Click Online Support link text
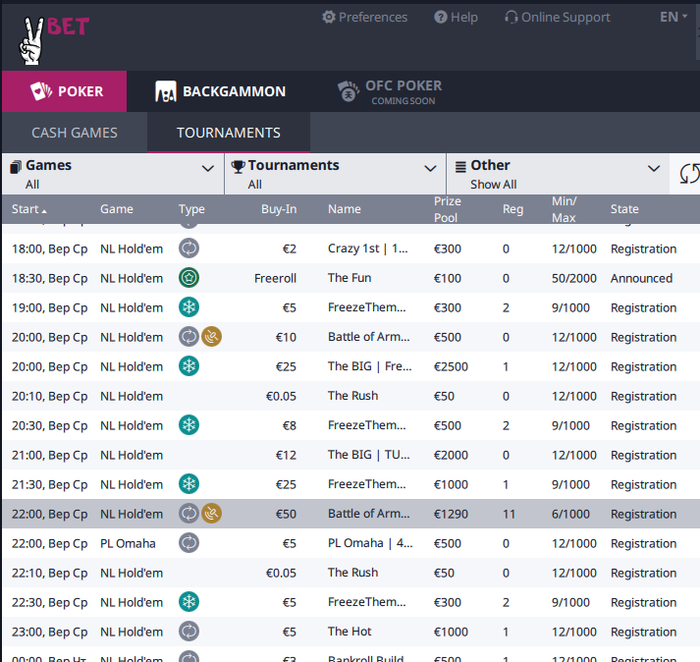 tap(566, 17)
